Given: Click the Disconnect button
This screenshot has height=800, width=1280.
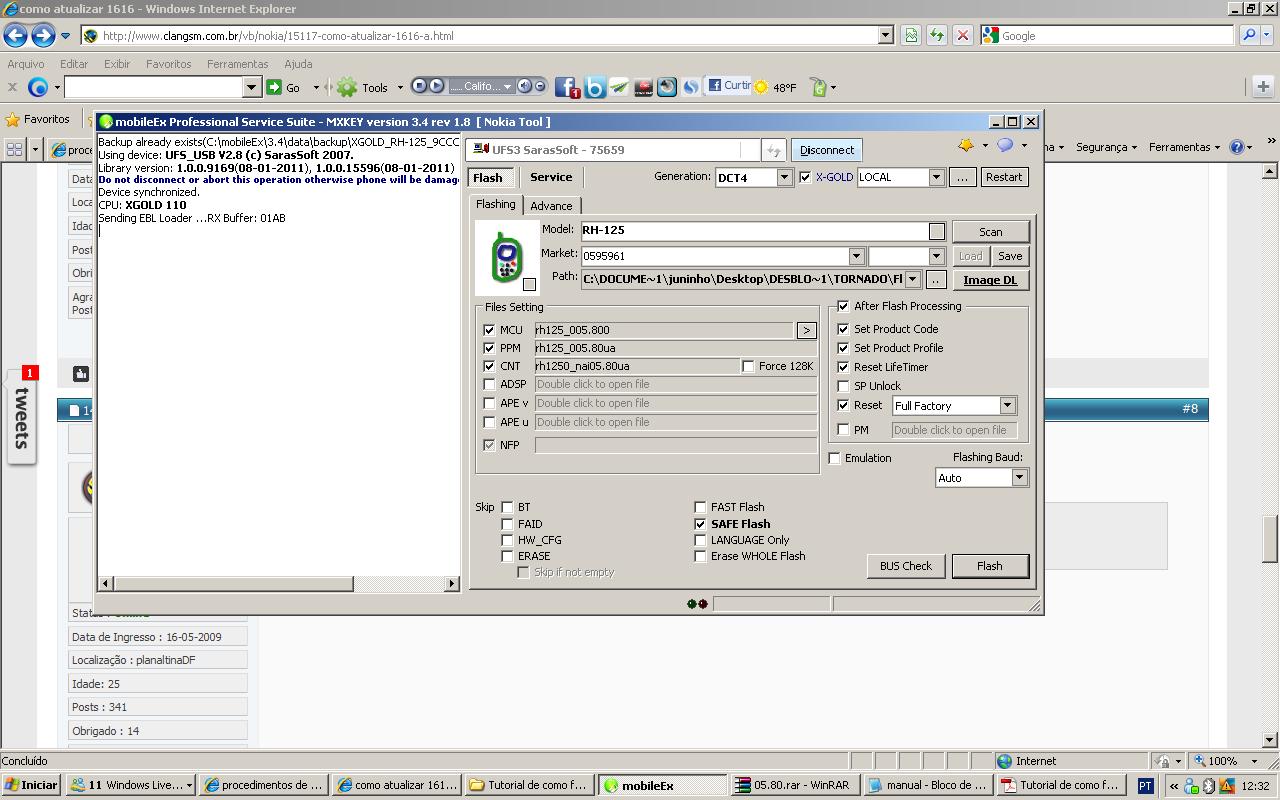Looking at the screenshot, I should pyautogui.click(x=827, y=150).
